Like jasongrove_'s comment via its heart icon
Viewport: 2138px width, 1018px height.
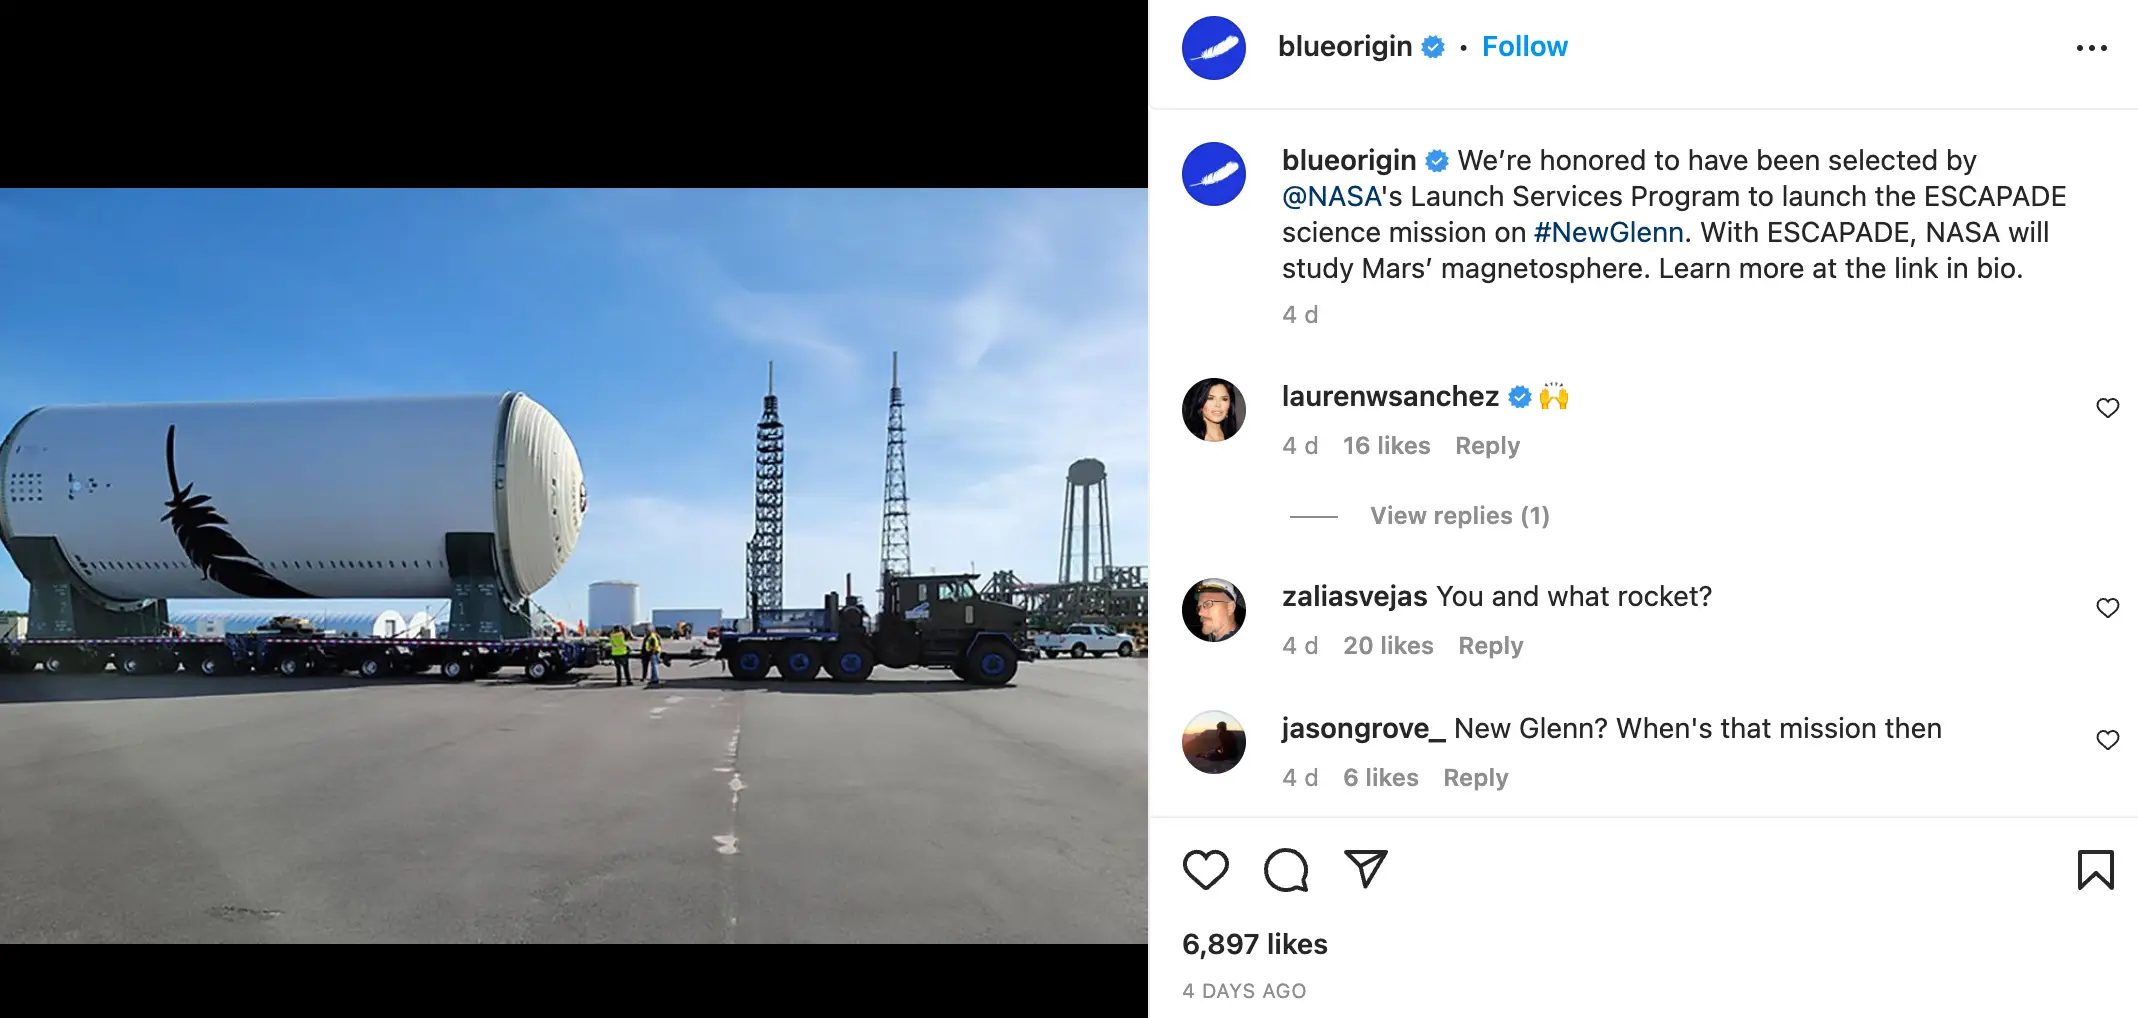coord(2108,740)
